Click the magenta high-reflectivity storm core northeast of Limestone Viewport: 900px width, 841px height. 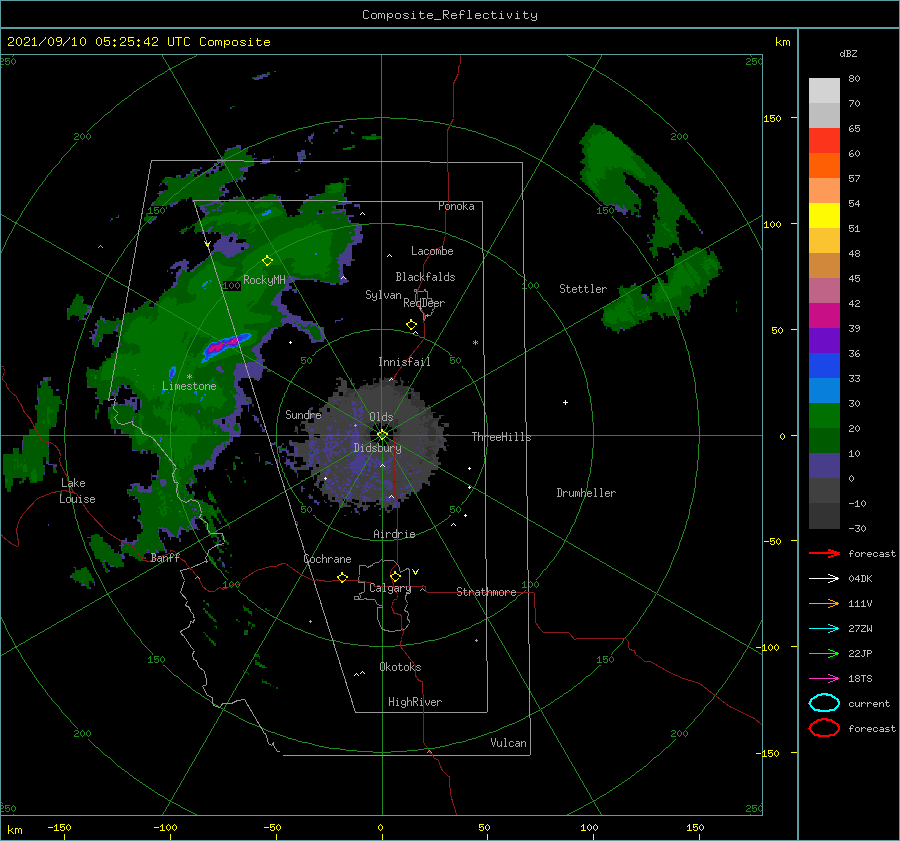point(223,345)
